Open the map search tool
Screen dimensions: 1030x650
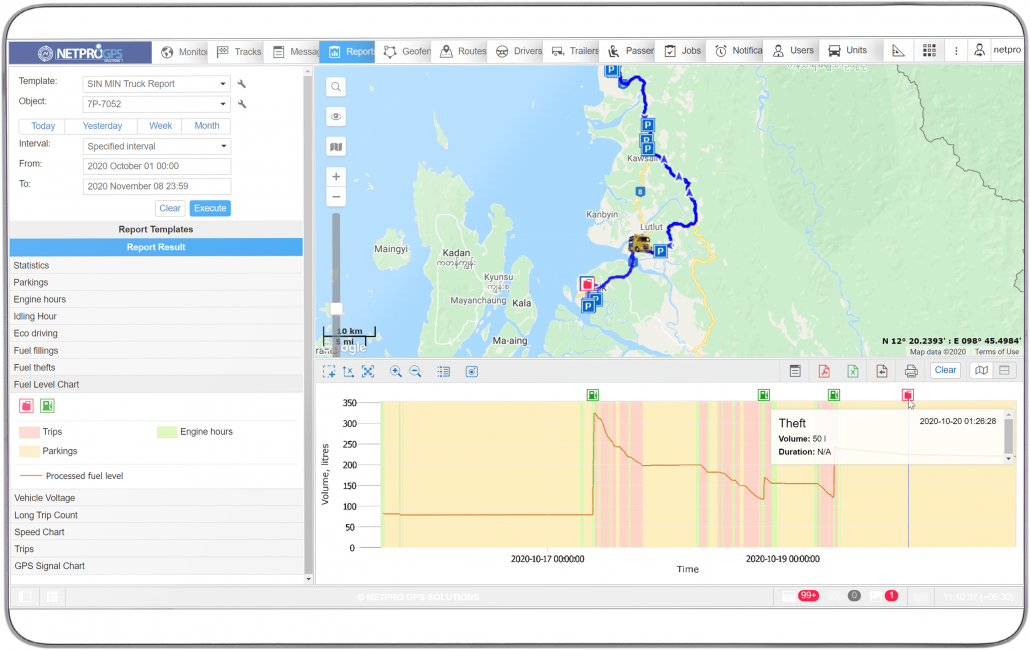(x=335, y=87)
